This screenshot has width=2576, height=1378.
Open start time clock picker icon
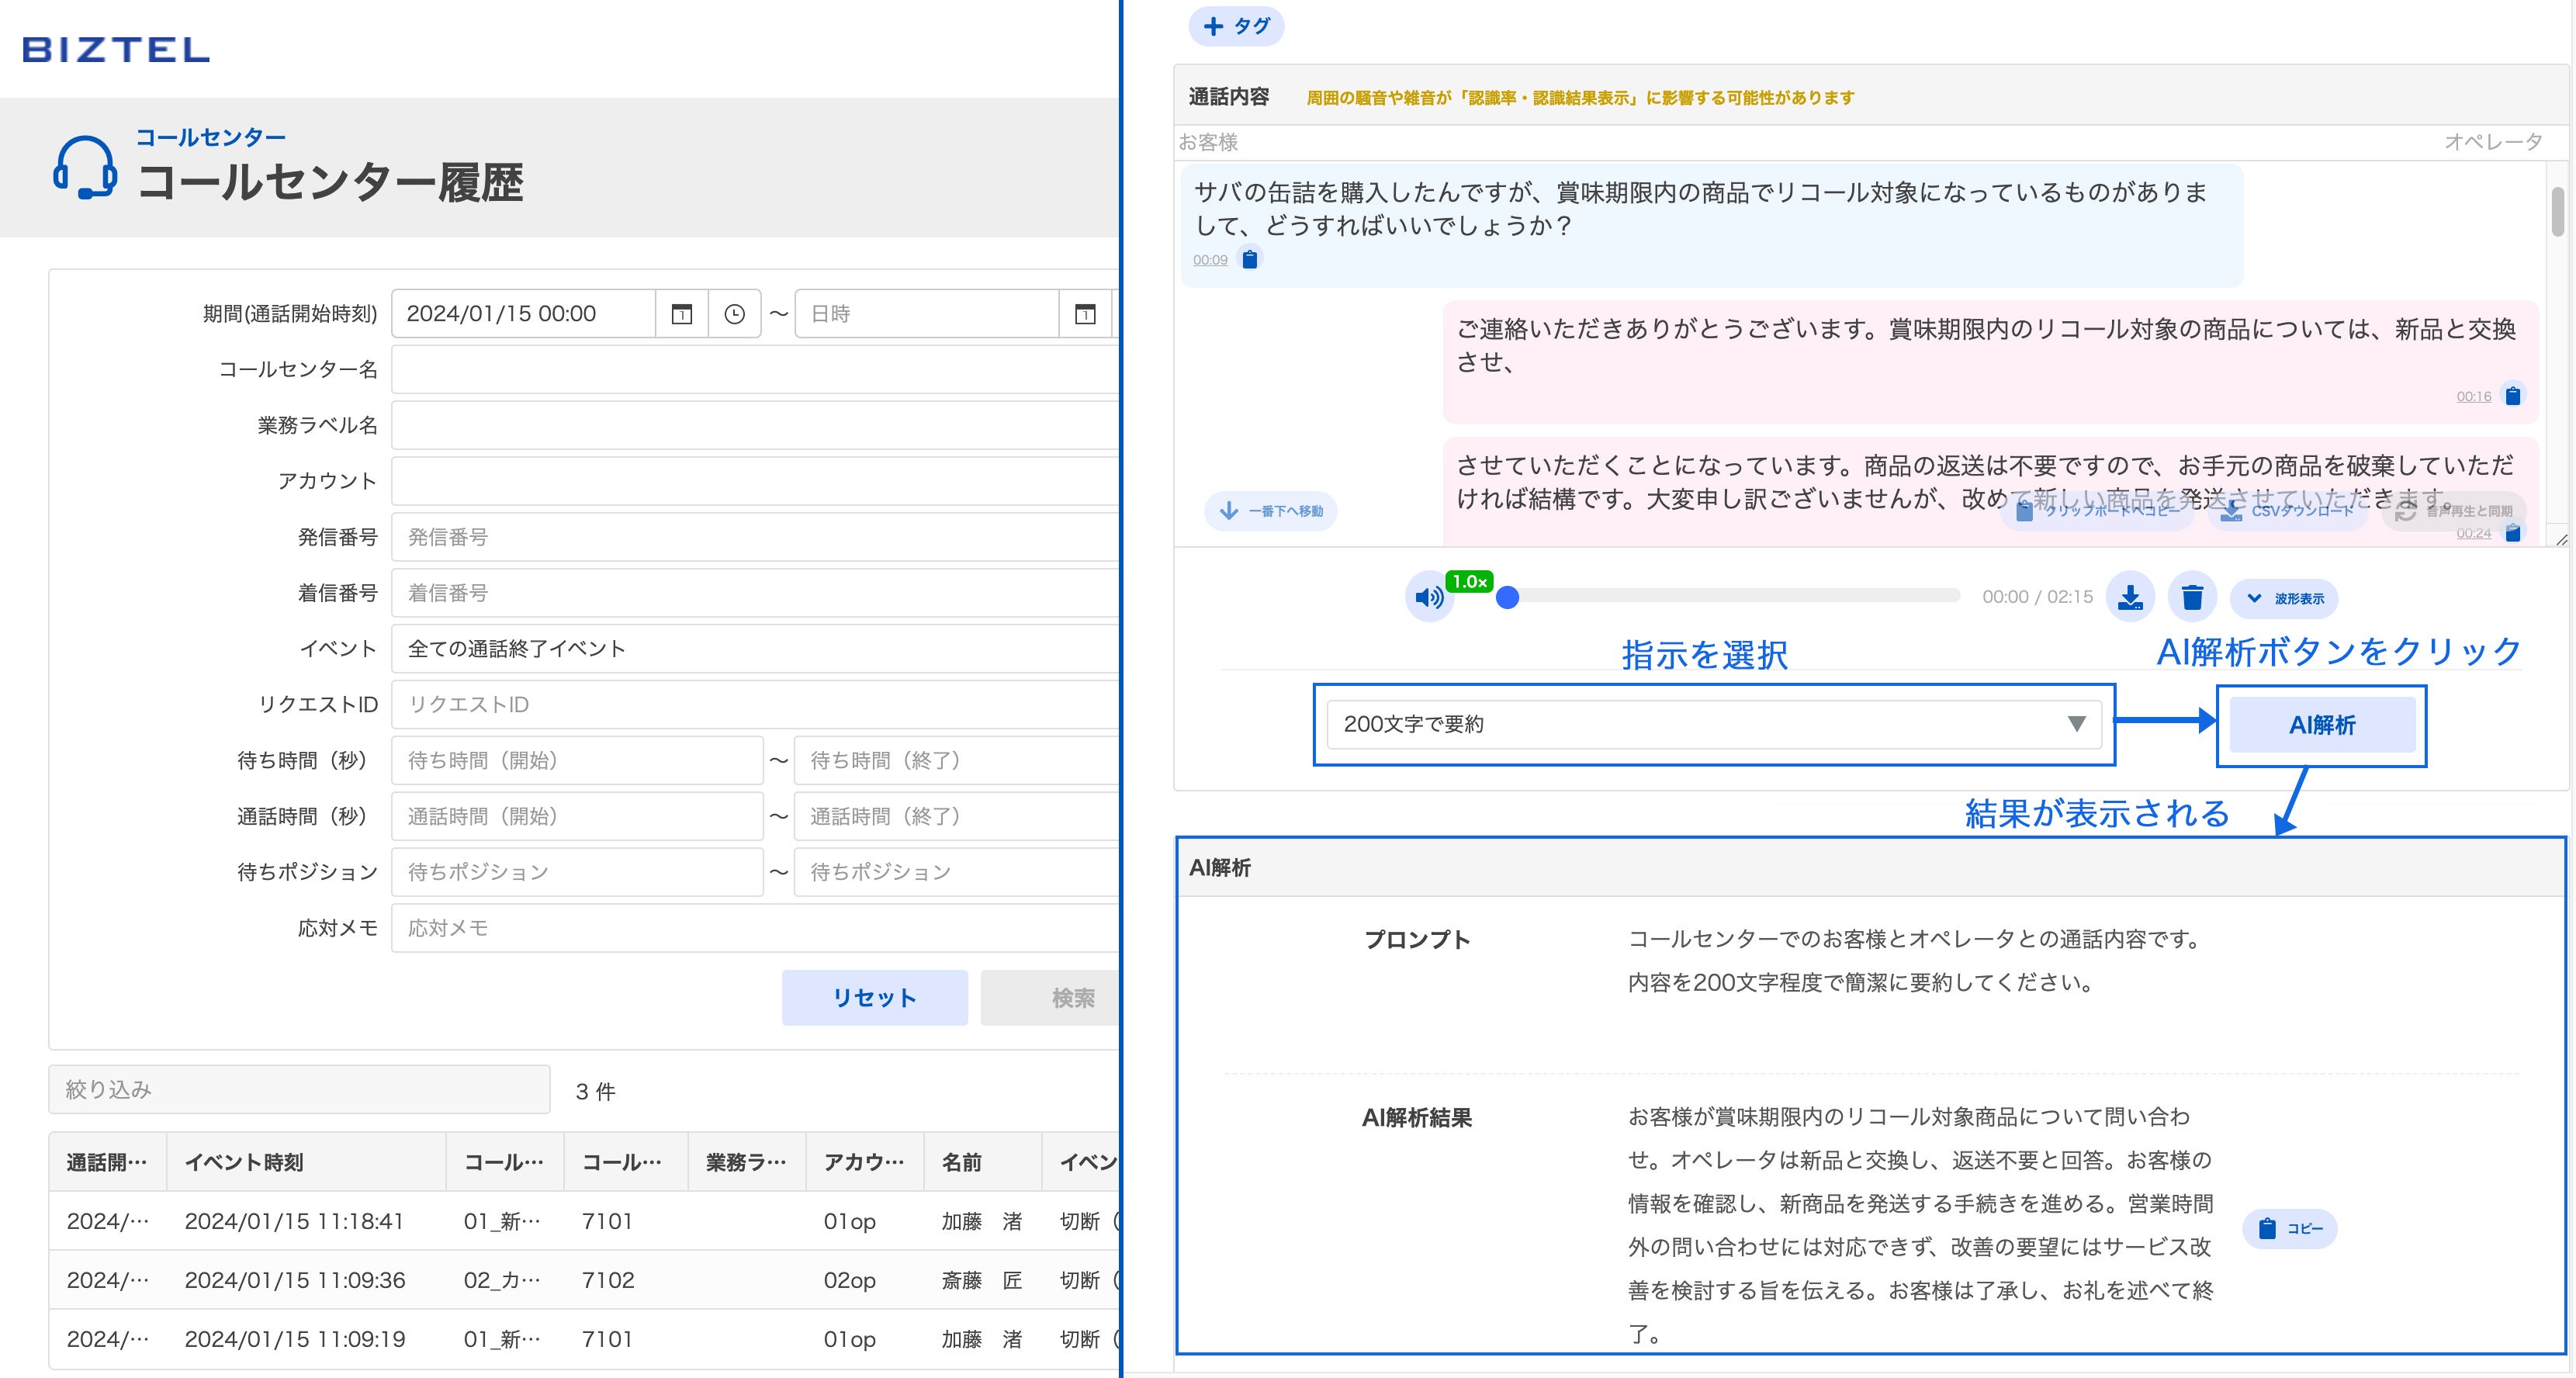(735, 314)
